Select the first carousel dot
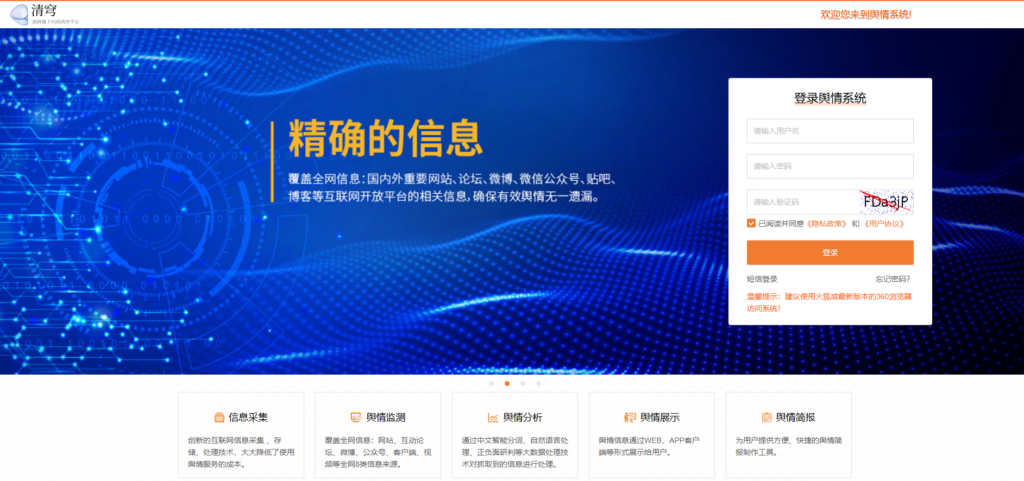Image resolution: width=1024 pixels, height=481 pixels. tap(491, 383)
